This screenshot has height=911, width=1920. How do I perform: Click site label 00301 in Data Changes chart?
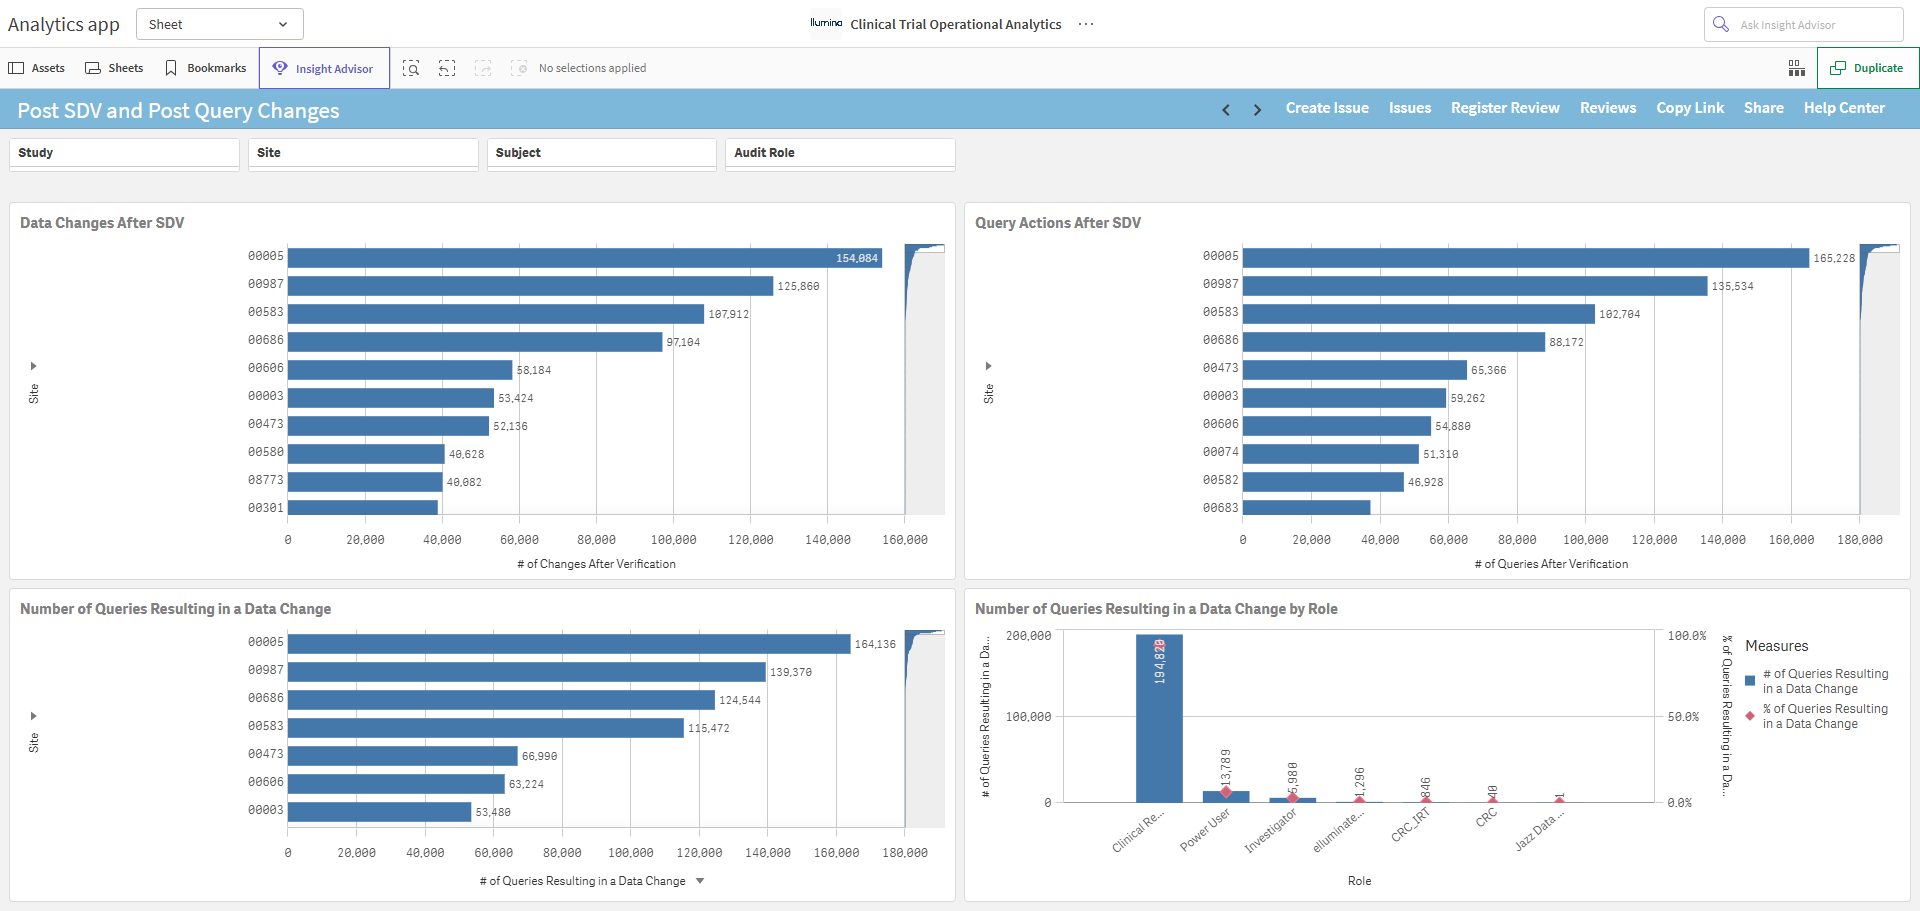pyautogui.click(x=266, y=508)
